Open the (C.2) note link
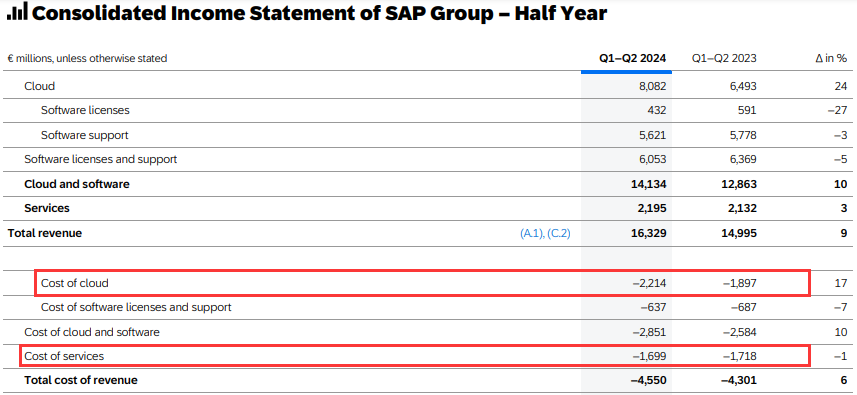 (559, 233)
